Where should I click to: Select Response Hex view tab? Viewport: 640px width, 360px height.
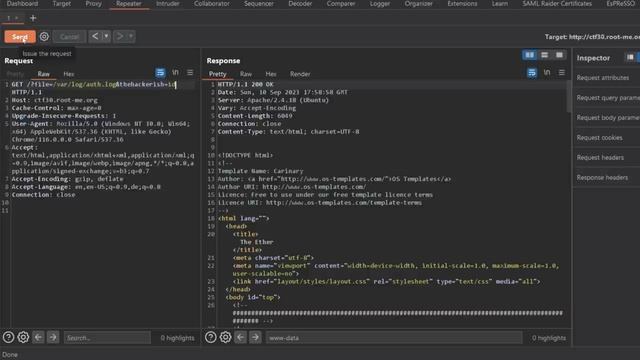tap(271, 74)
